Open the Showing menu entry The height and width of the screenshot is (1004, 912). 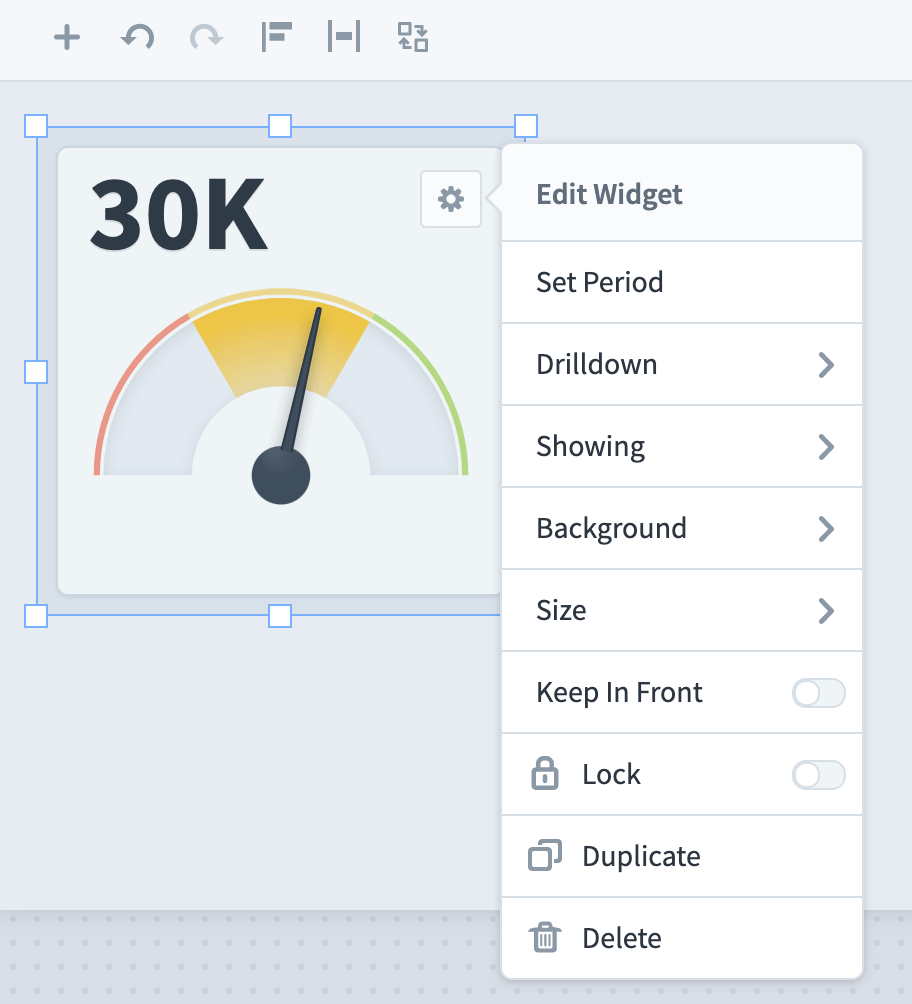coord(682,446)
